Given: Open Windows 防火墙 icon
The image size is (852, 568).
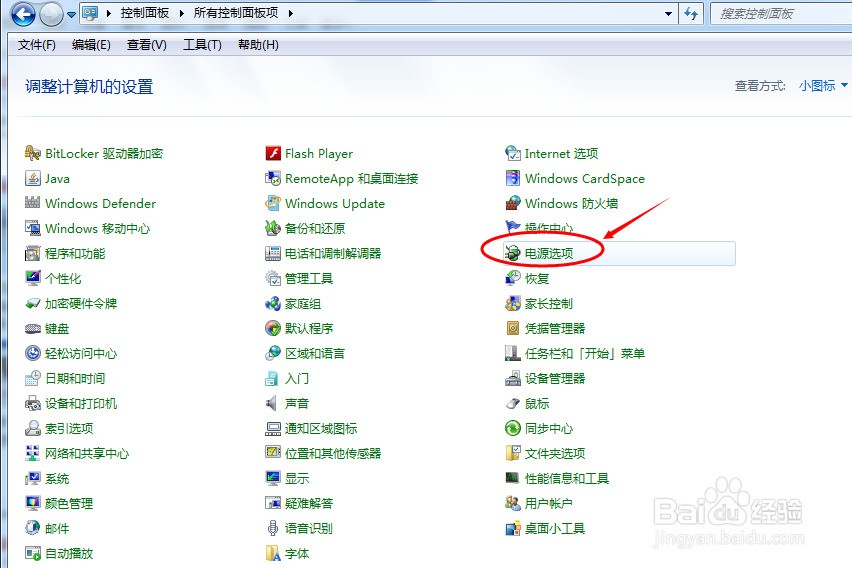Looking at the screenshot, I should click(513, 203).
